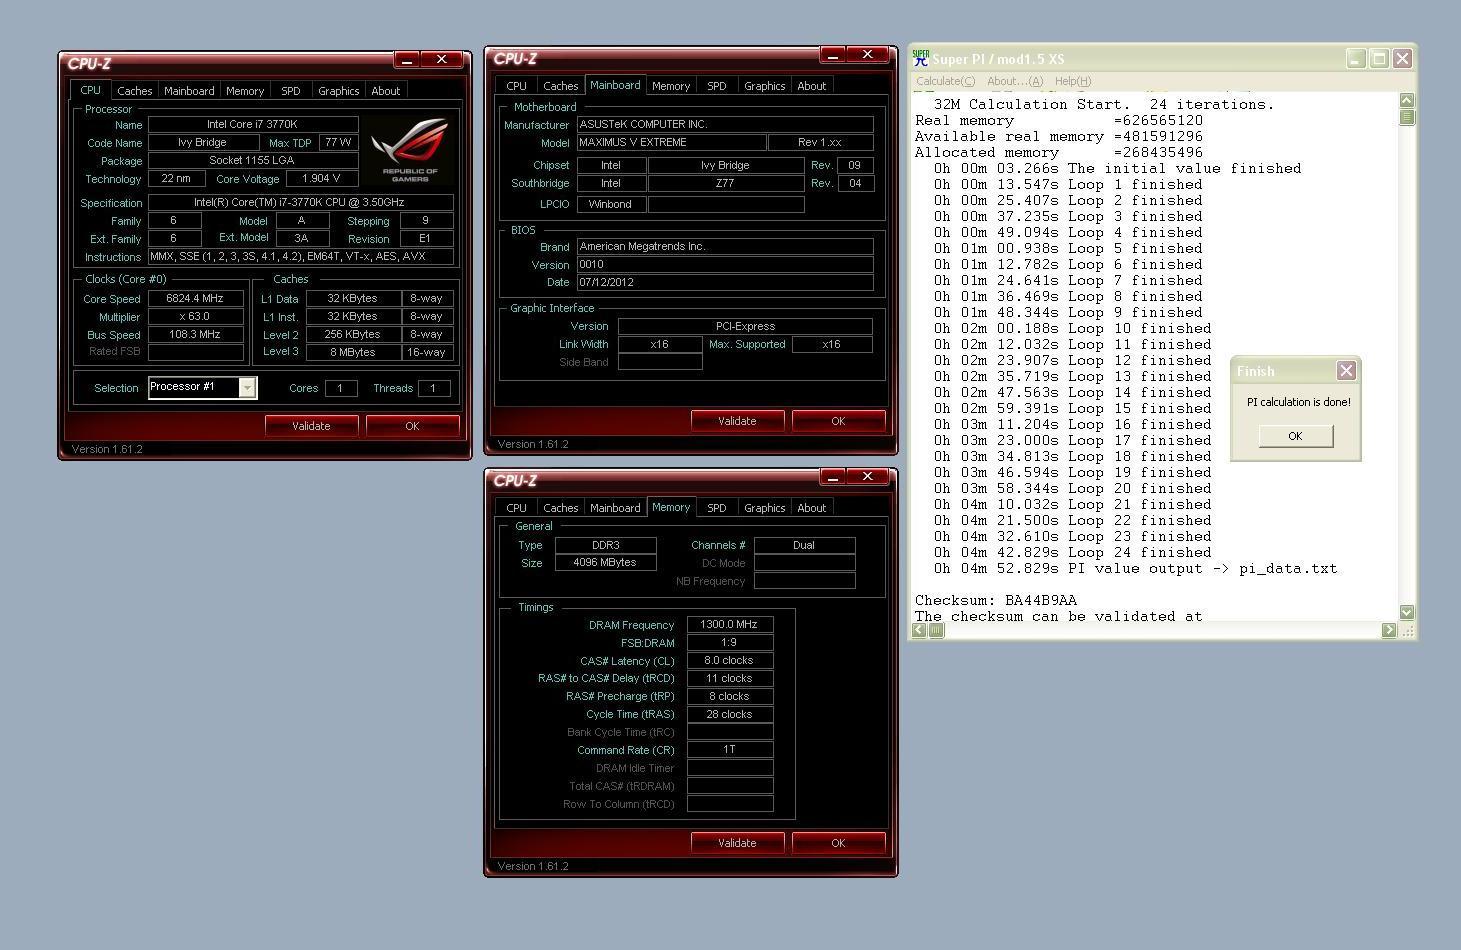Maximize the Super PI window
The width and height of the screenshot is (1461, 950).
coord(1378,59)
